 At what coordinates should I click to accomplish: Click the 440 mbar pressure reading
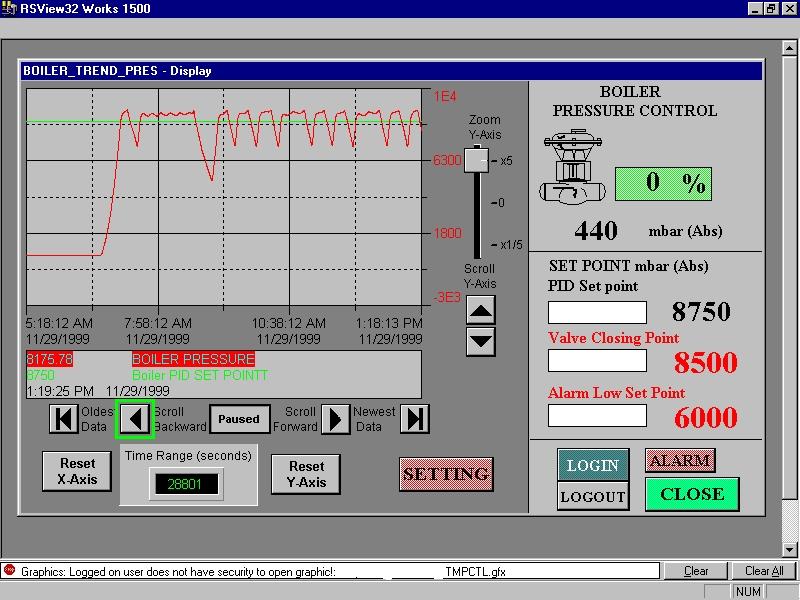[596, 231]
